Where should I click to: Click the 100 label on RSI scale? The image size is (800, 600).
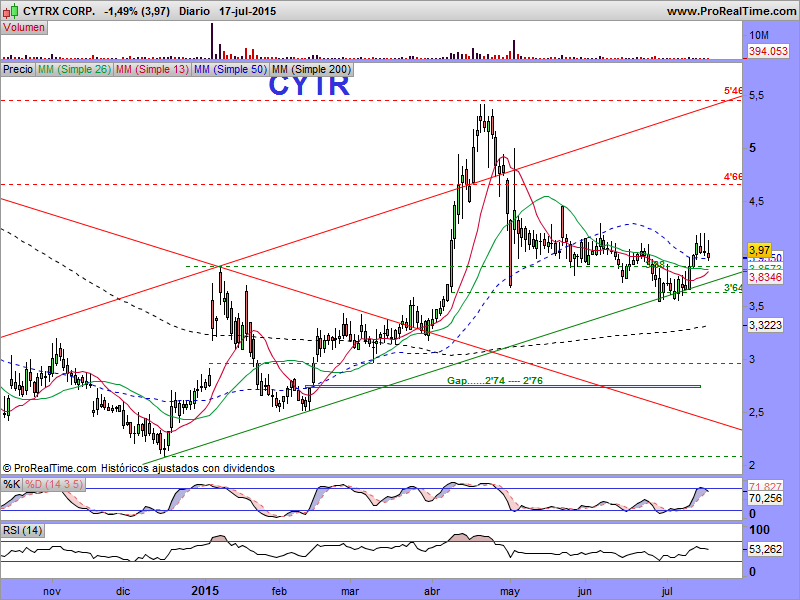(x=760, y=530)
